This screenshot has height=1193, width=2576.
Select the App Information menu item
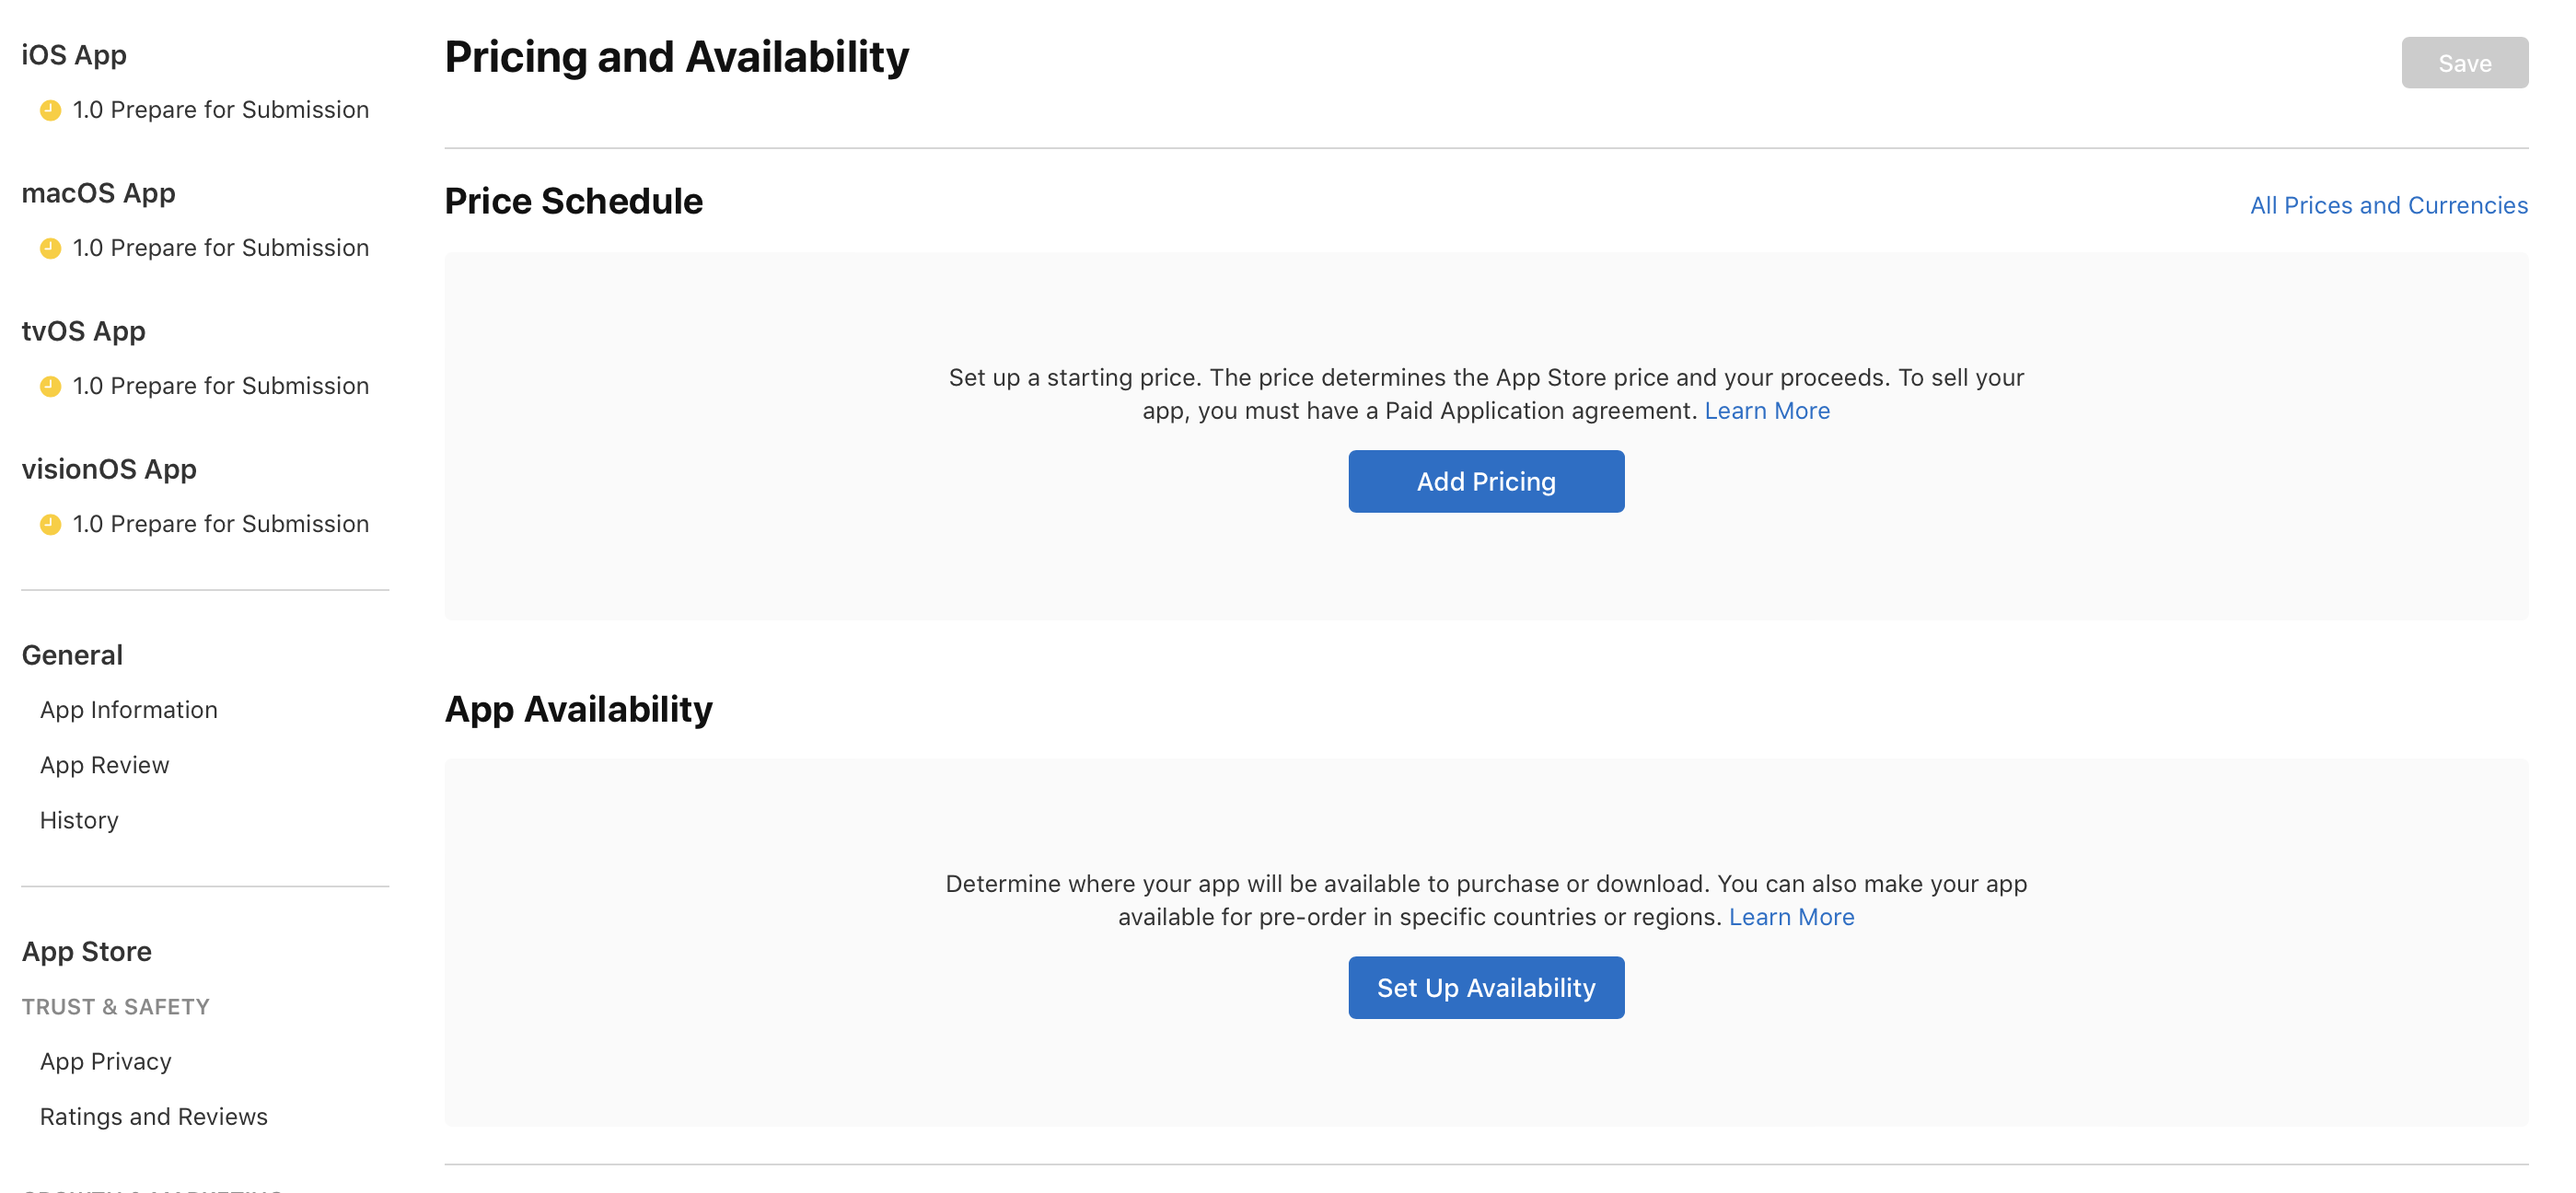pos(128,708)
